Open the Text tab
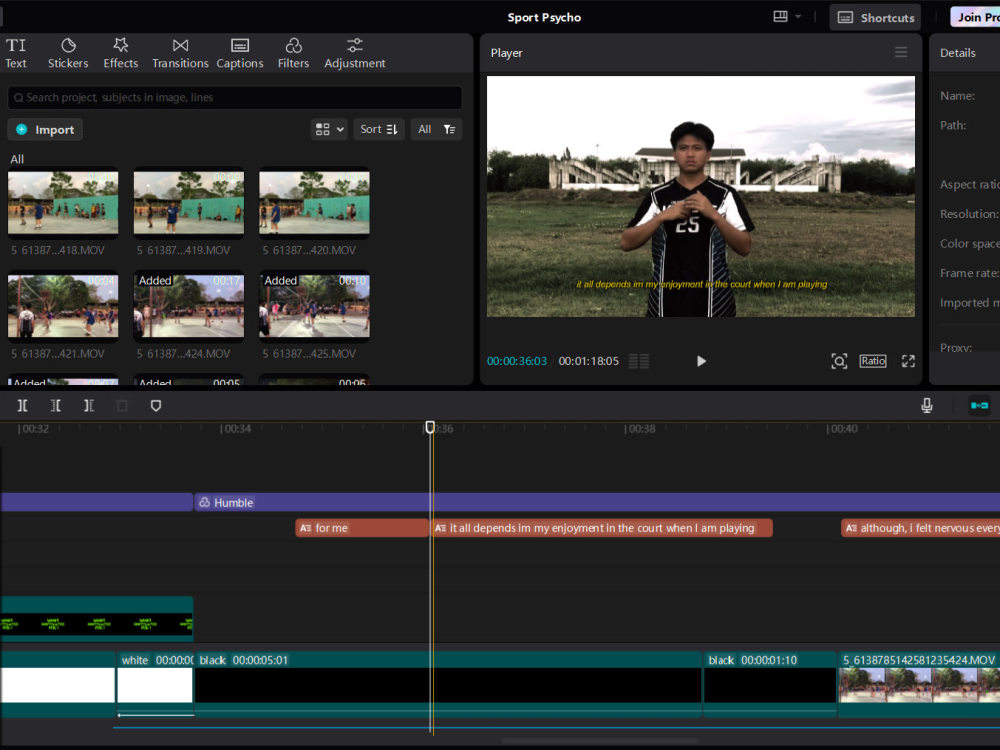The height and width of the screenshot is (750, 1000). click(x=16, y=54)
